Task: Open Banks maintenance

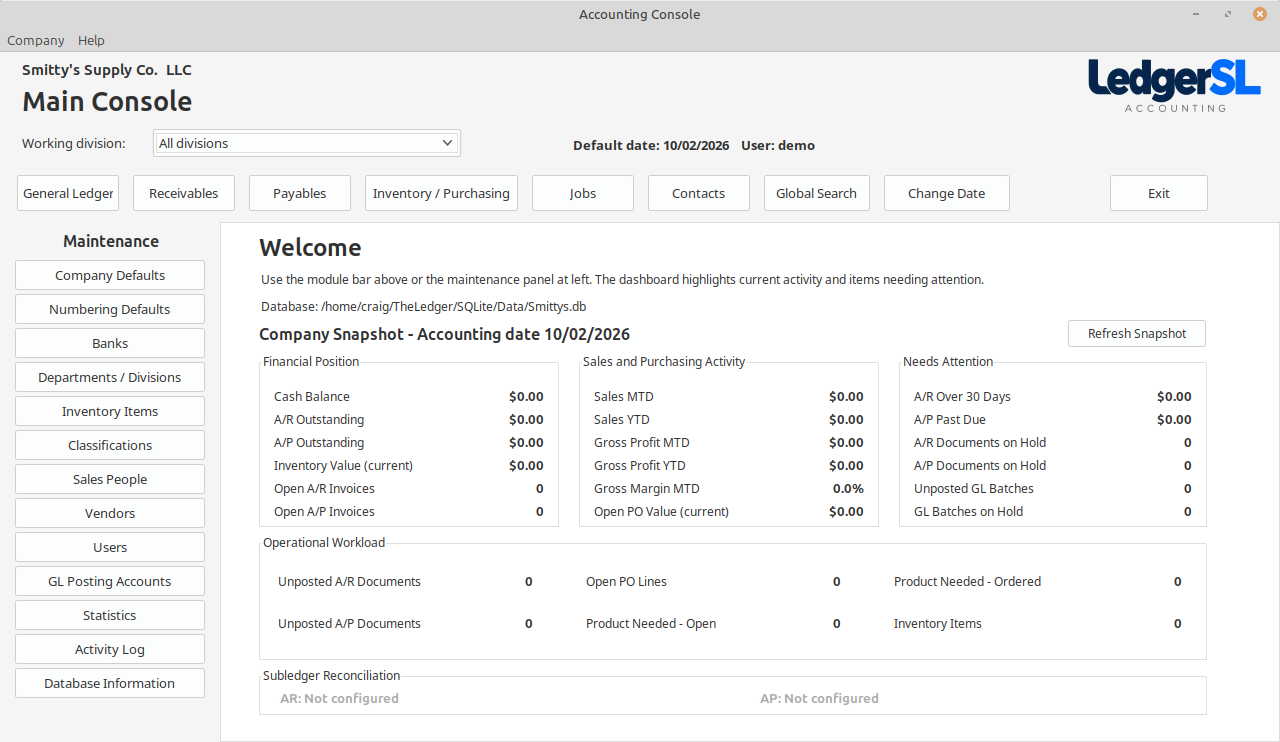Action: tap(110, 344)
